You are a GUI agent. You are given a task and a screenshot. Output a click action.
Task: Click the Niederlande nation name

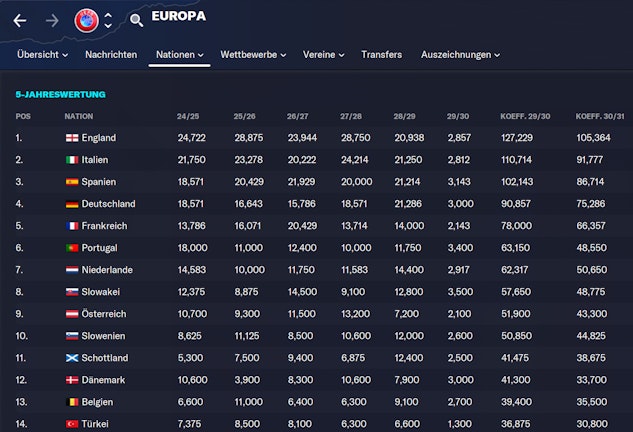pos(112,269)
